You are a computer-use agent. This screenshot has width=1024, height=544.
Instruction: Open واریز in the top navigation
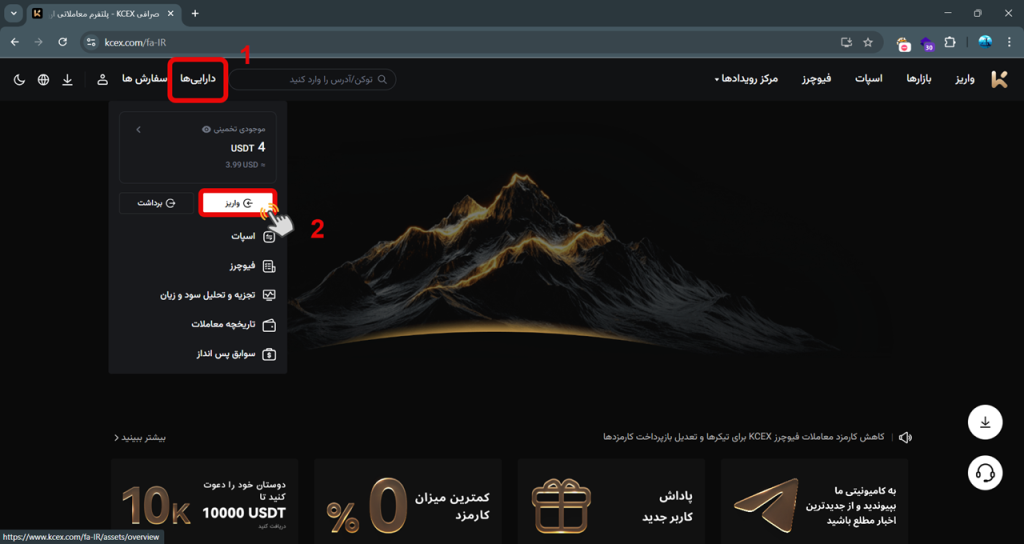coord(965,79)
